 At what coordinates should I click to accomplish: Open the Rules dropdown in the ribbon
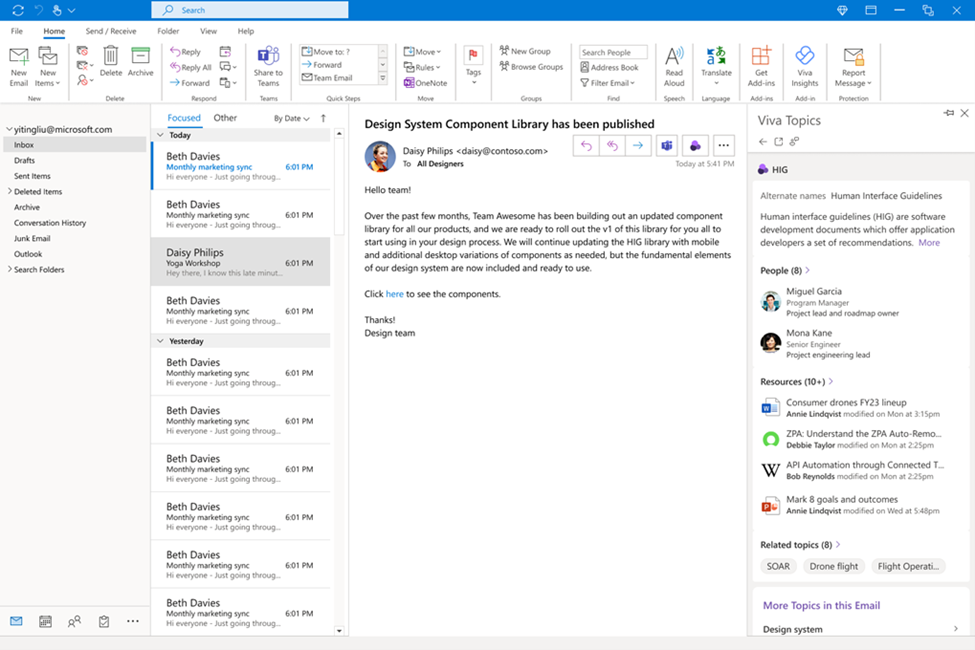pos(422,67)
